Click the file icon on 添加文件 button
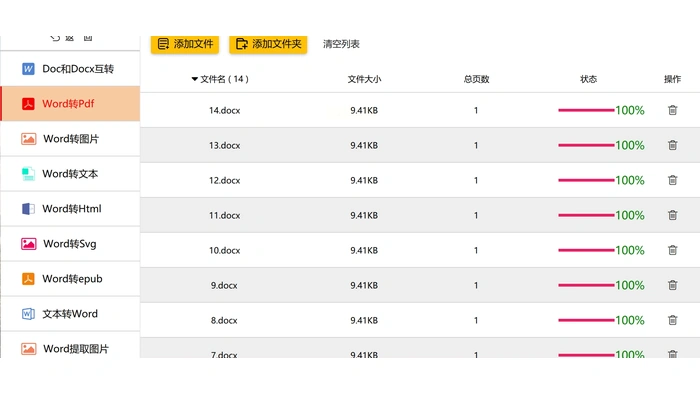The height and width of the screenshot is (395, 700). click(163, 44)
